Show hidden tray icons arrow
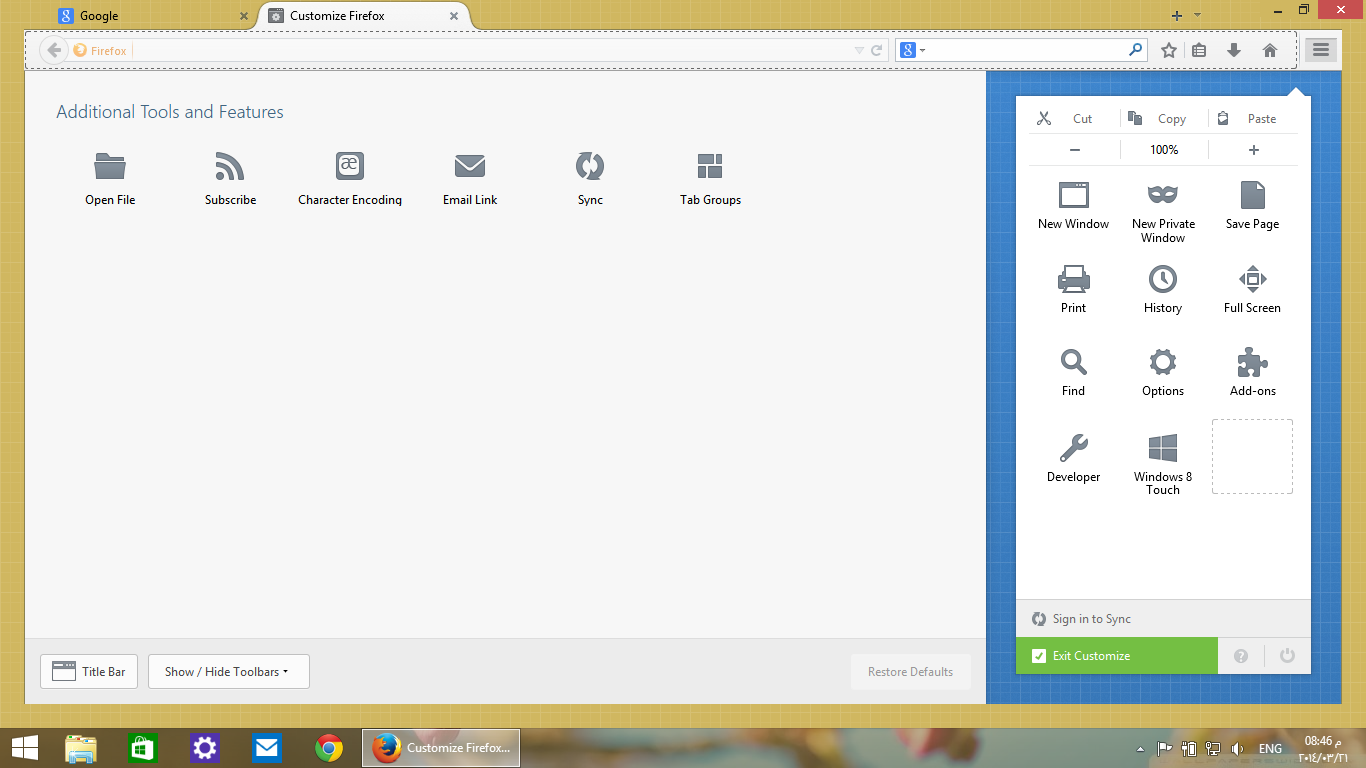This screenshot has width=1366, height=768. (x=1141, y=749)
